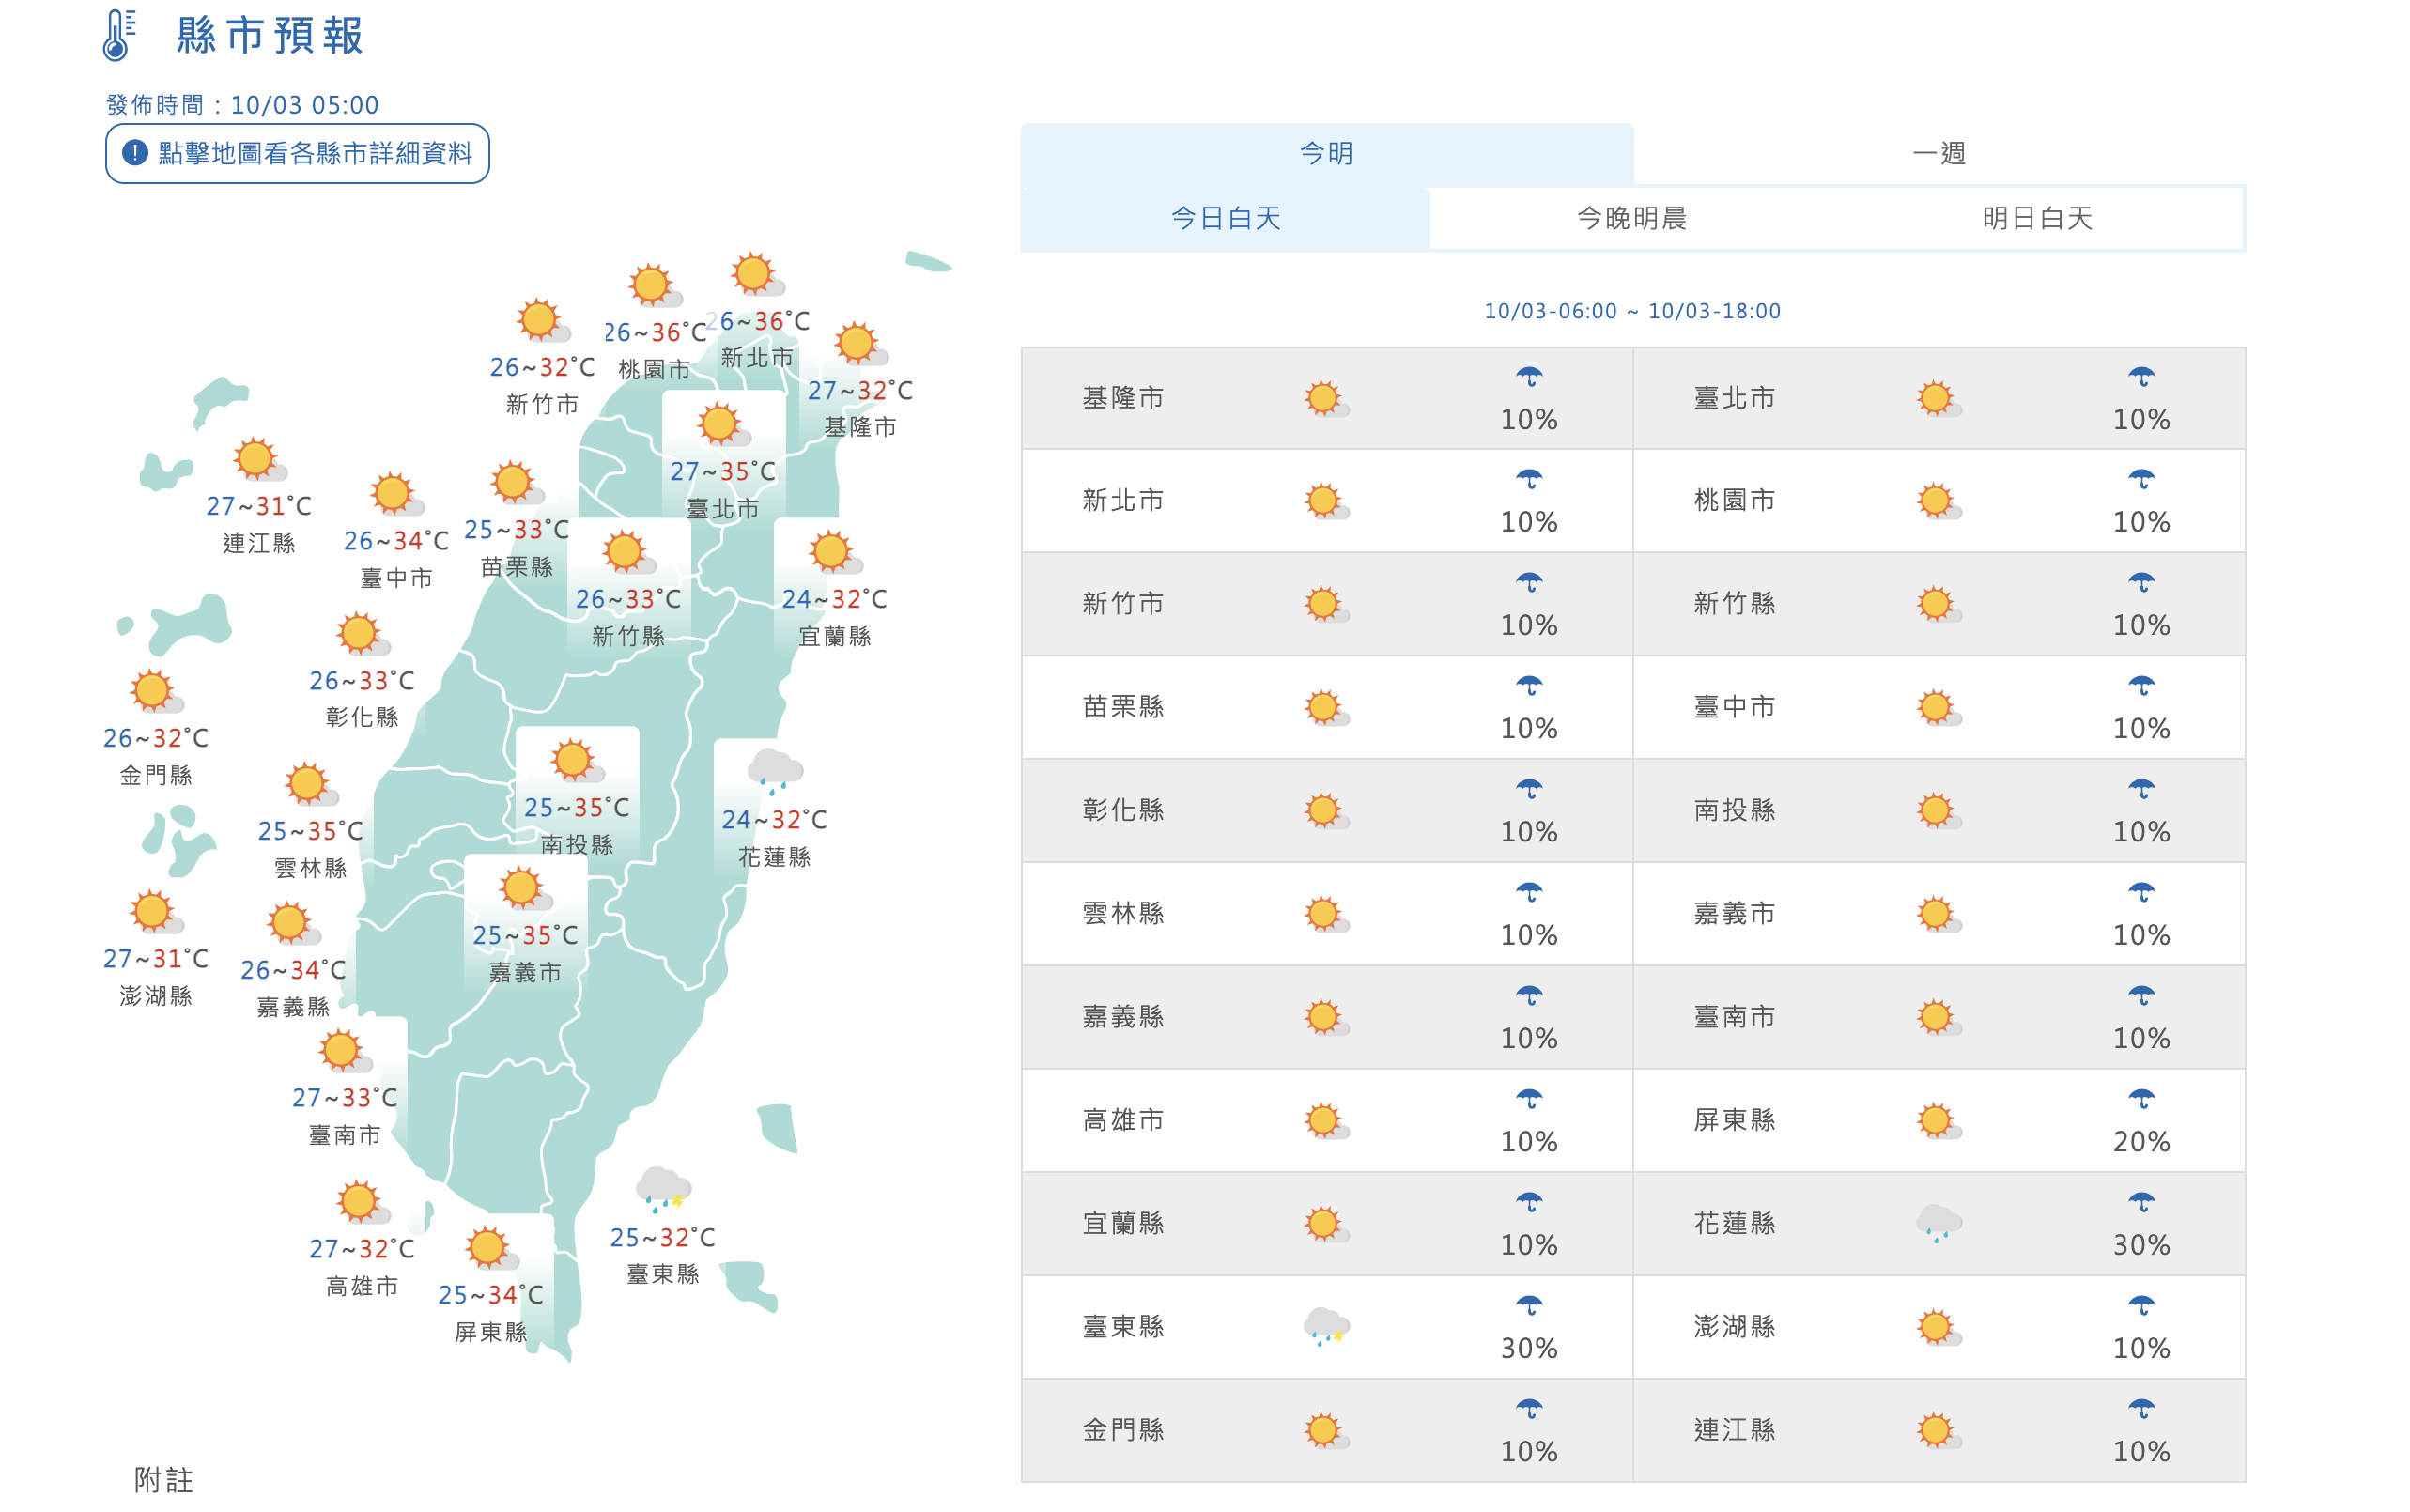
Task: Click the 點擊地圖看各縣市詳細資料 info button
Action: coord(297,153)
